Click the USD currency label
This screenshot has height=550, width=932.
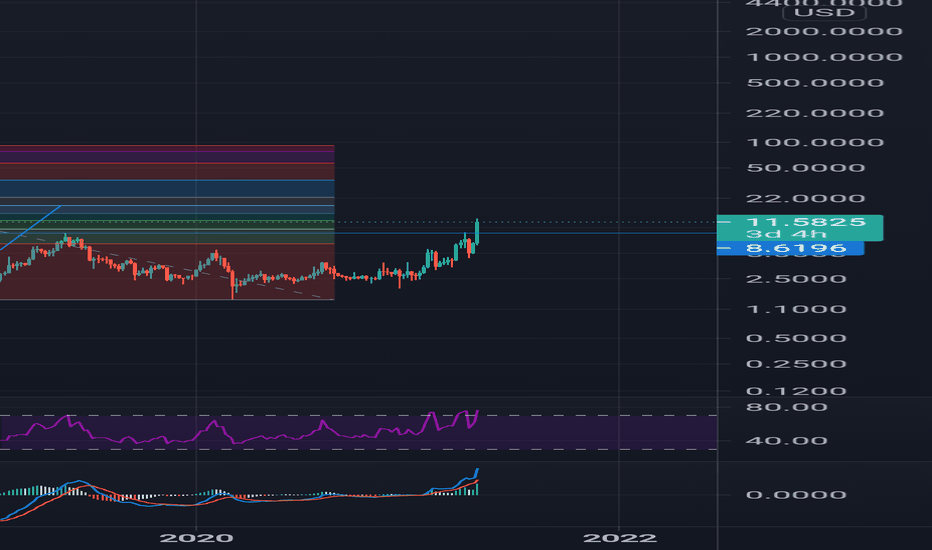click(824, 12)
